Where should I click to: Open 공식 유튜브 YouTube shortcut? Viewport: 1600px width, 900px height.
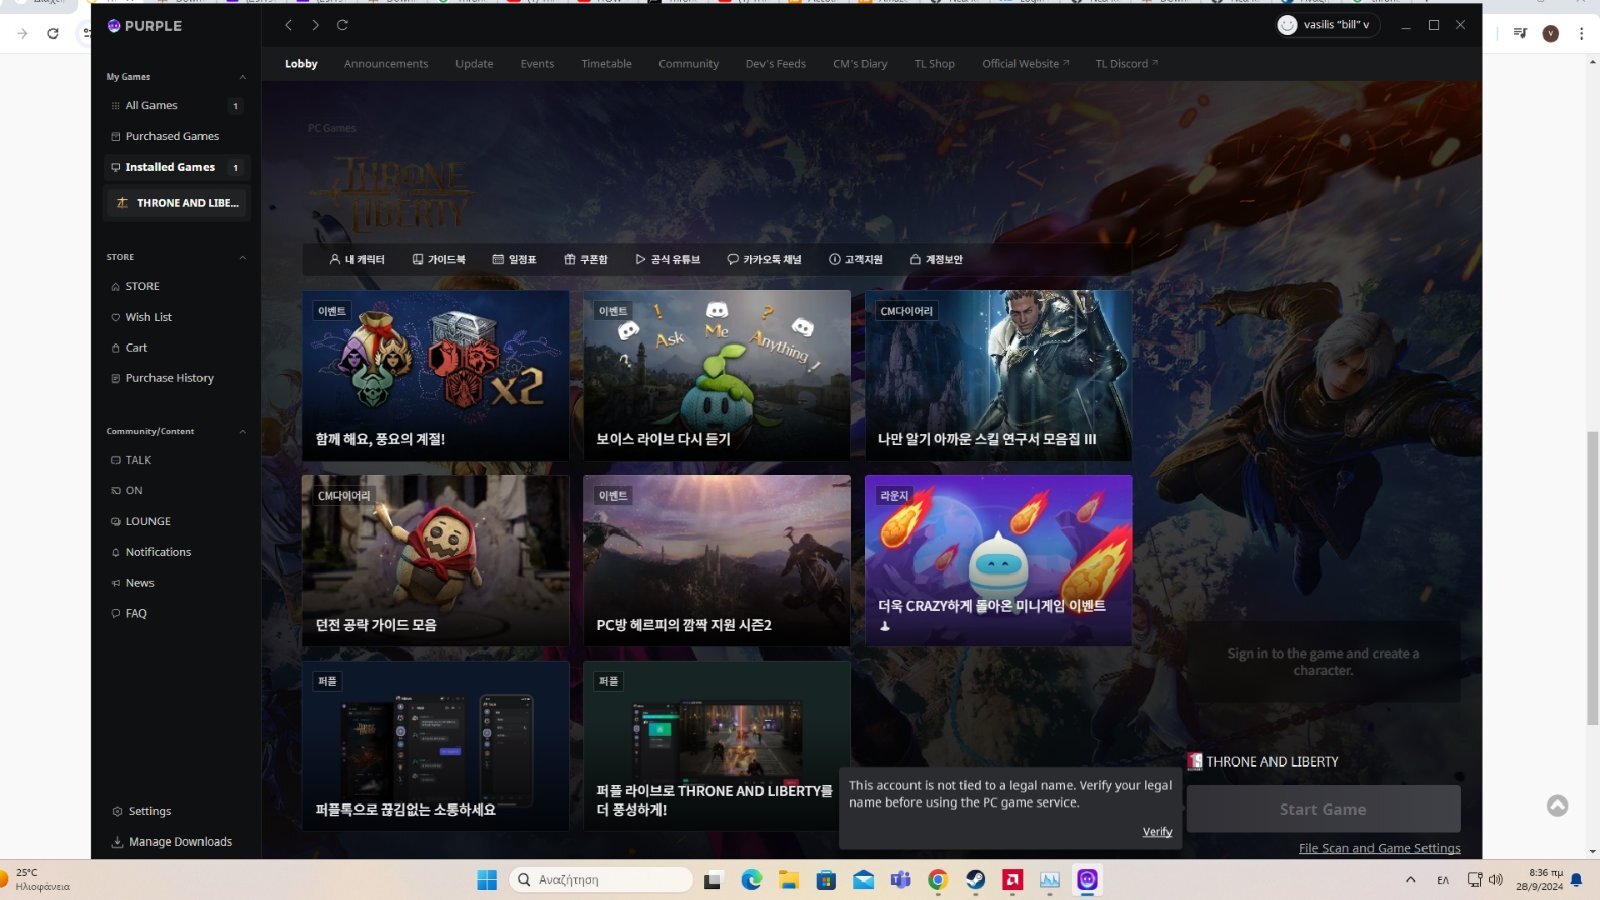click(667, 260)
